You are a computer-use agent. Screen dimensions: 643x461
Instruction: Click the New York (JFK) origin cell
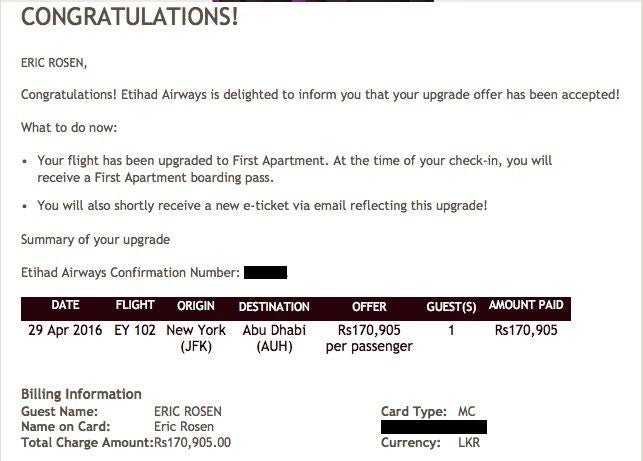[x=196, y=338]
